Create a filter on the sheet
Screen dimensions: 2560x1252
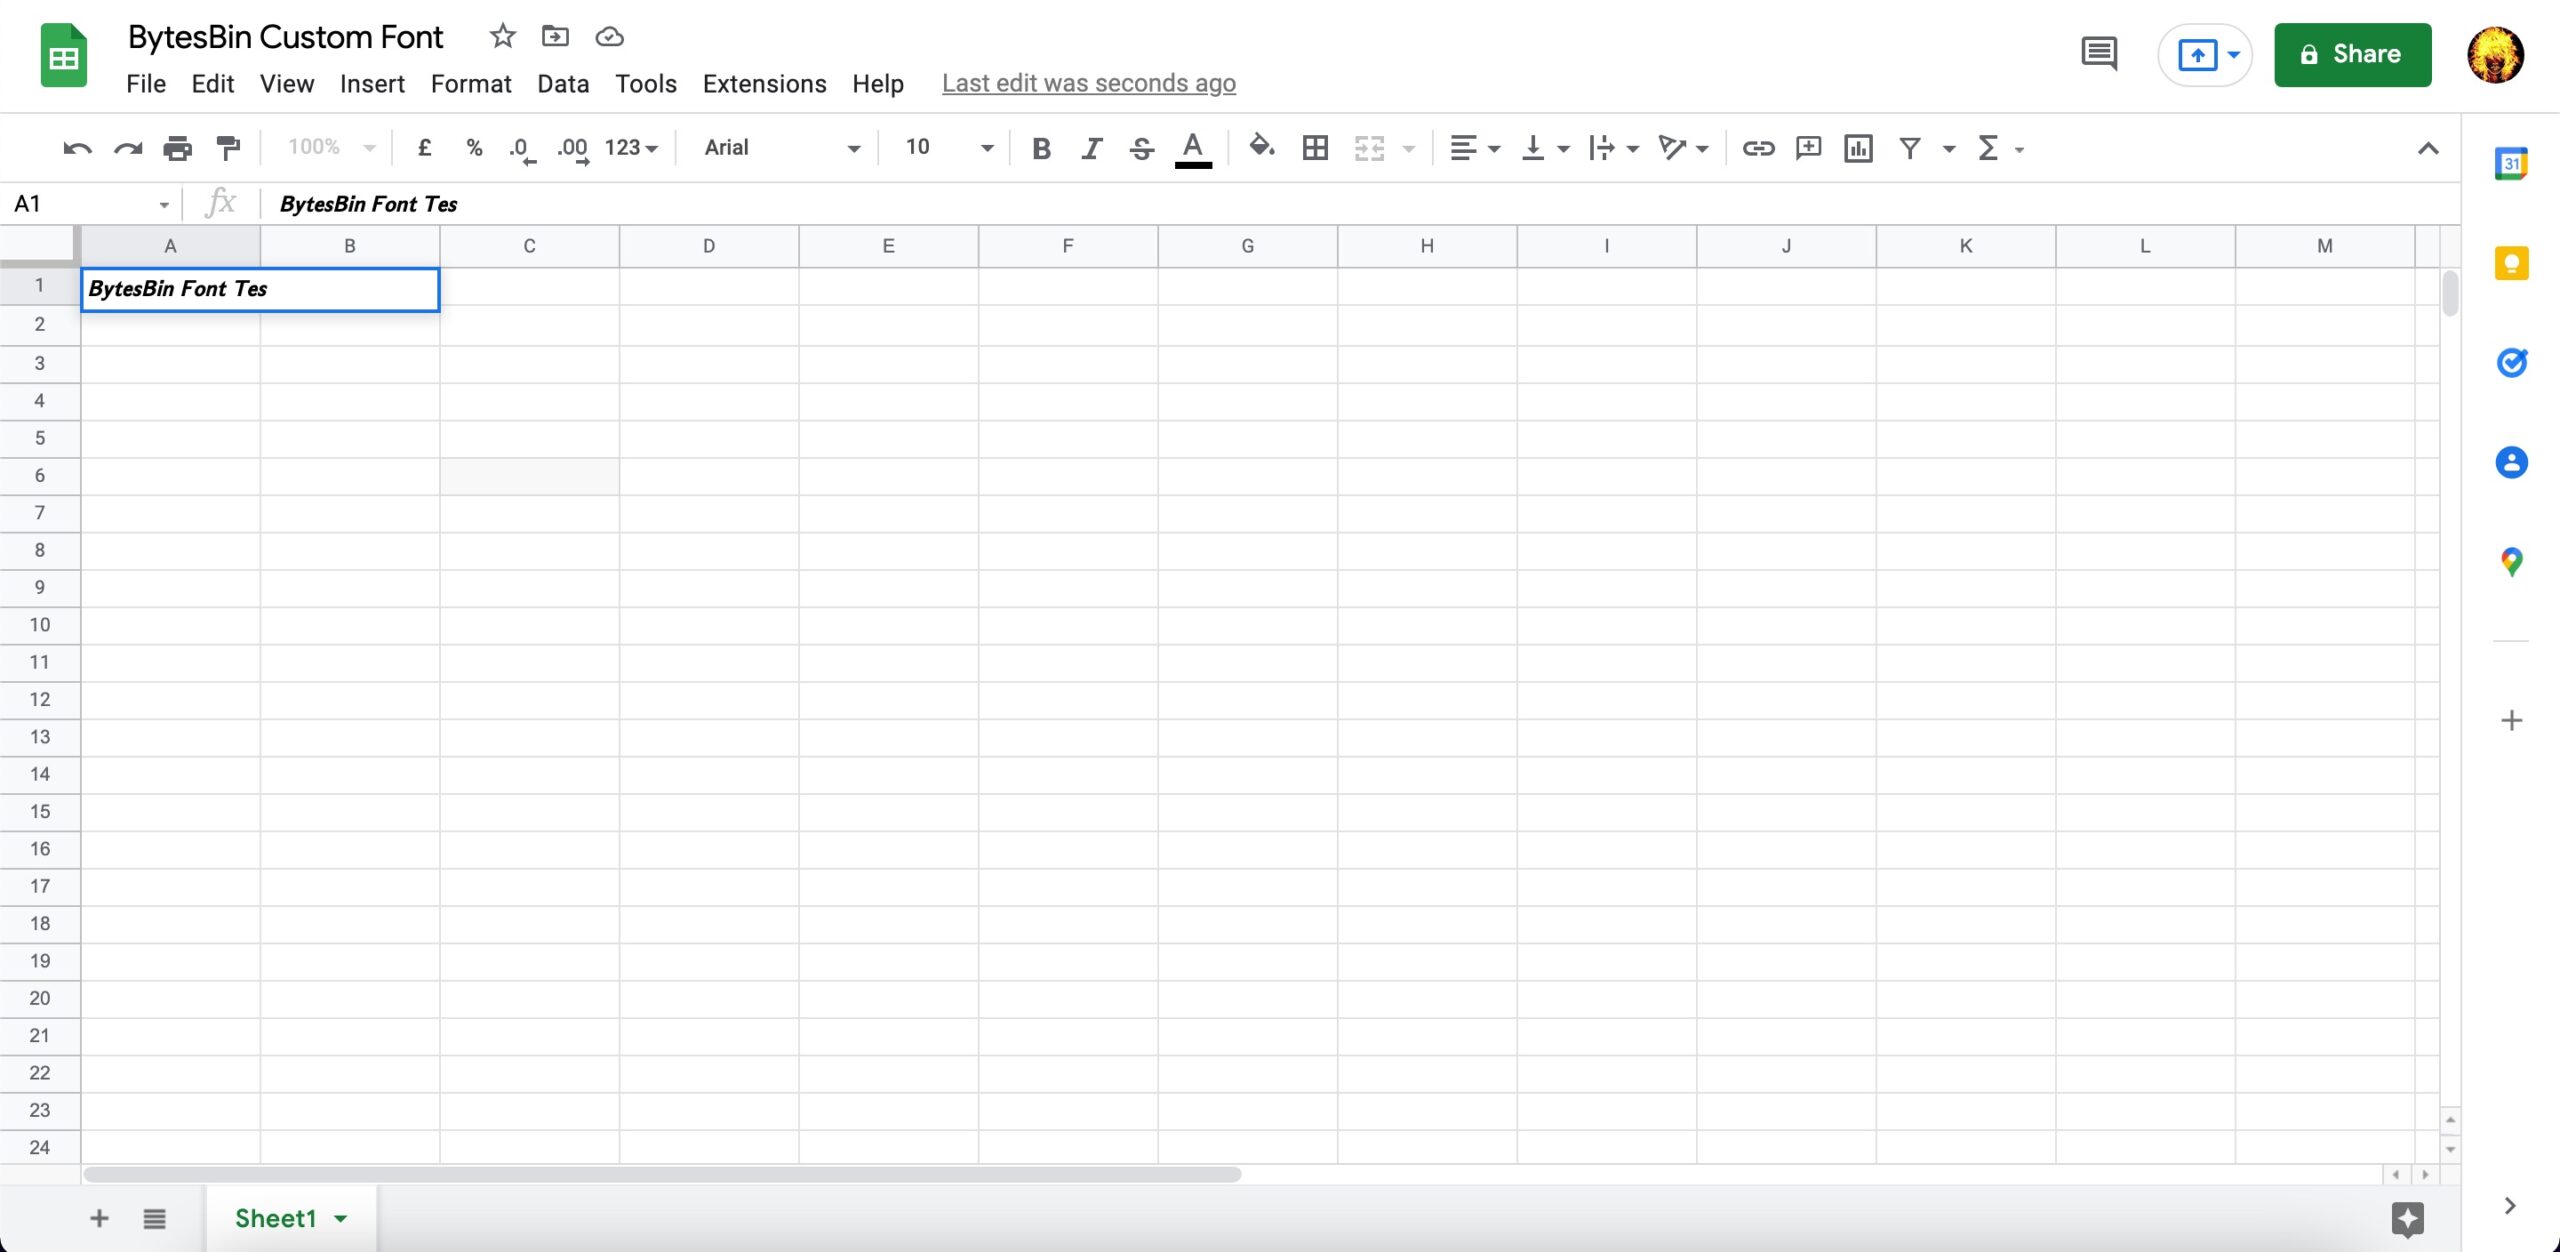[1911, 148]
